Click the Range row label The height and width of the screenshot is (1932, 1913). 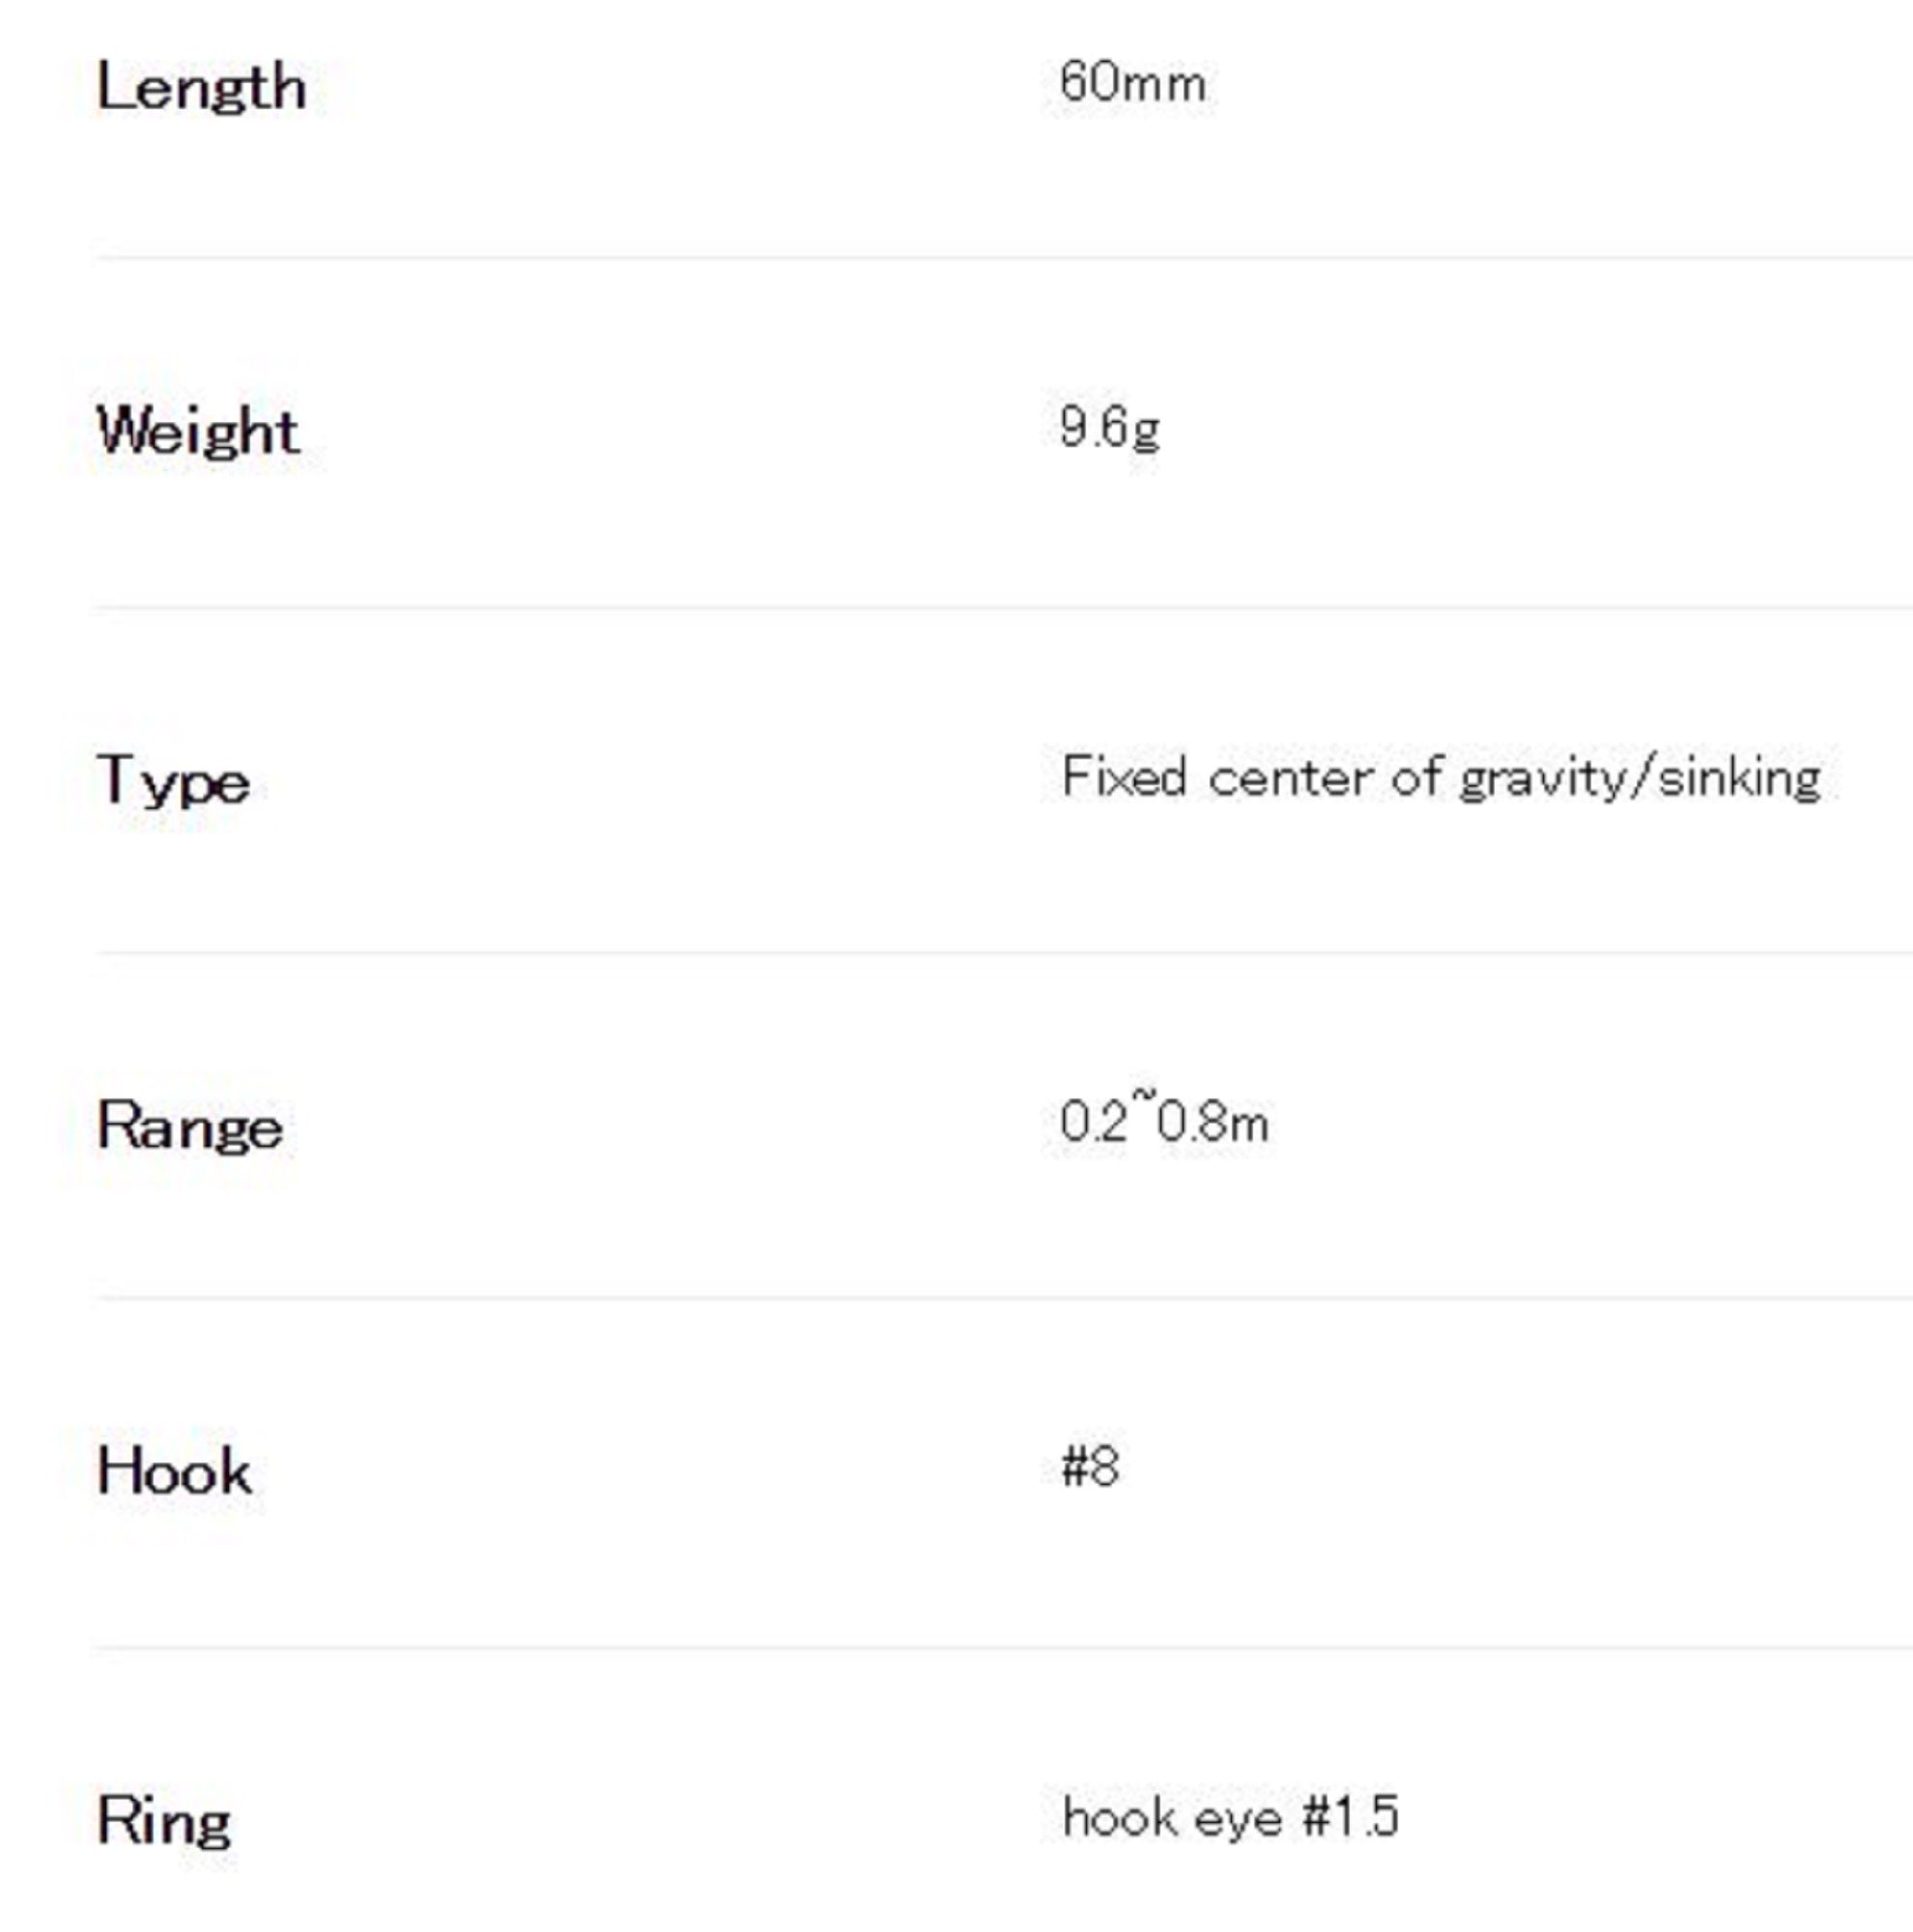[189, 1127]
